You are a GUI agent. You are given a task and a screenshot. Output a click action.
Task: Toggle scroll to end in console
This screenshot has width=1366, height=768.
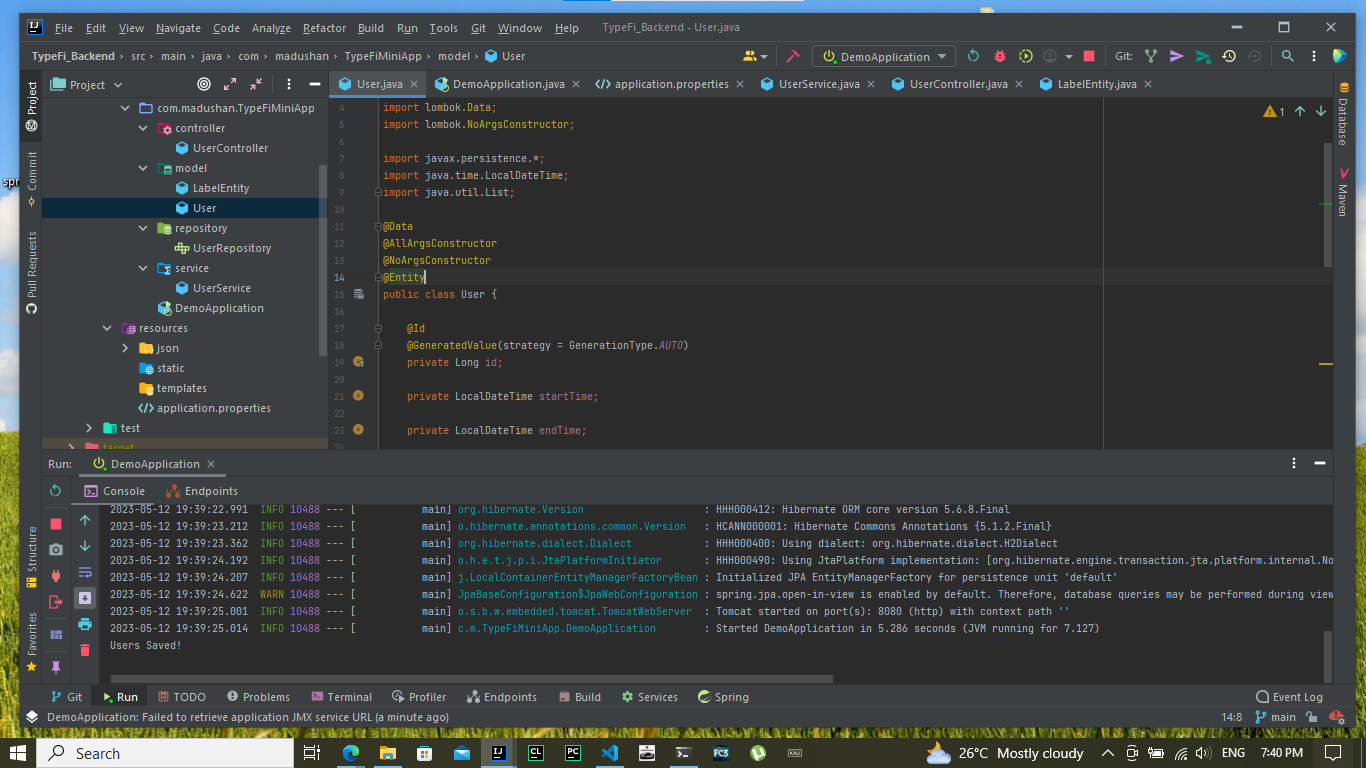[85, 596]
